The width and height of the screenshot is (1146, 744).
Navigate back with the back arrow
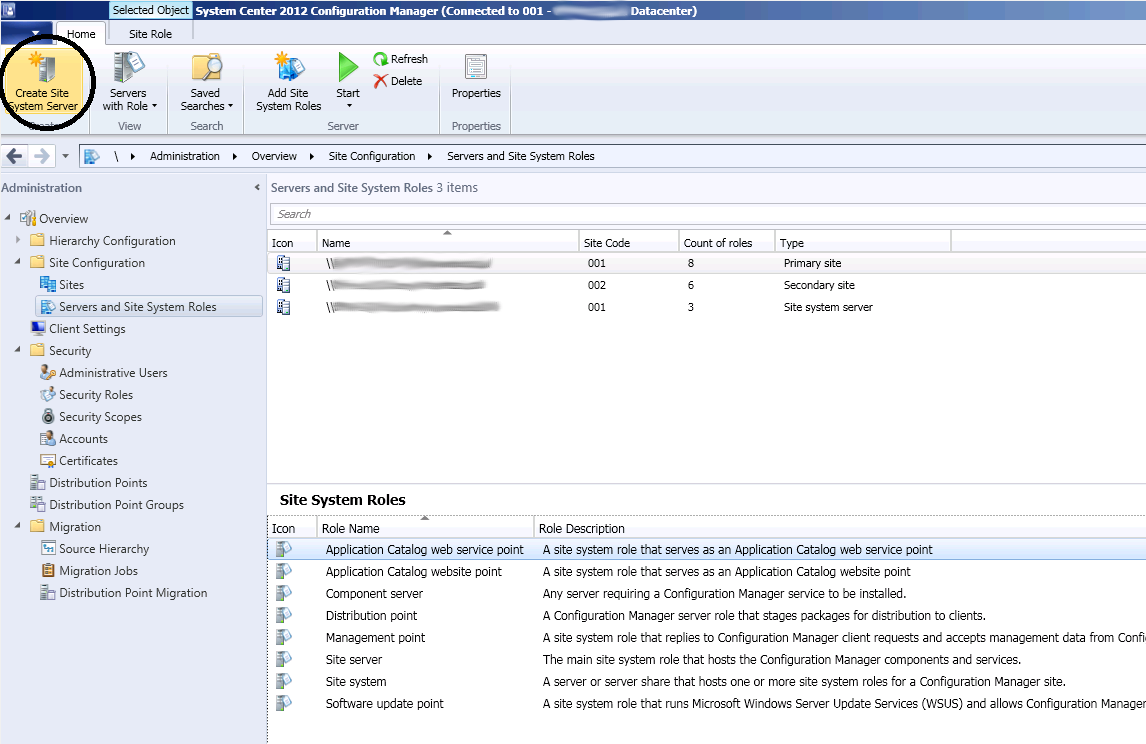(15, 156)
